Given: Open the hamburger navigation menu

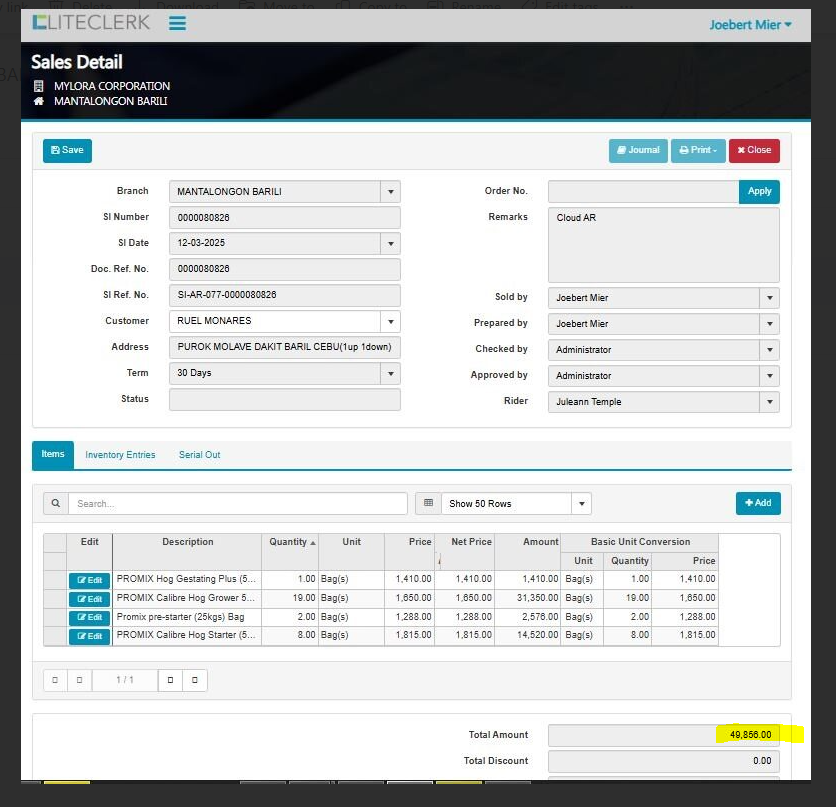Looking at the screenshot, I should click(x=177, y=23).
